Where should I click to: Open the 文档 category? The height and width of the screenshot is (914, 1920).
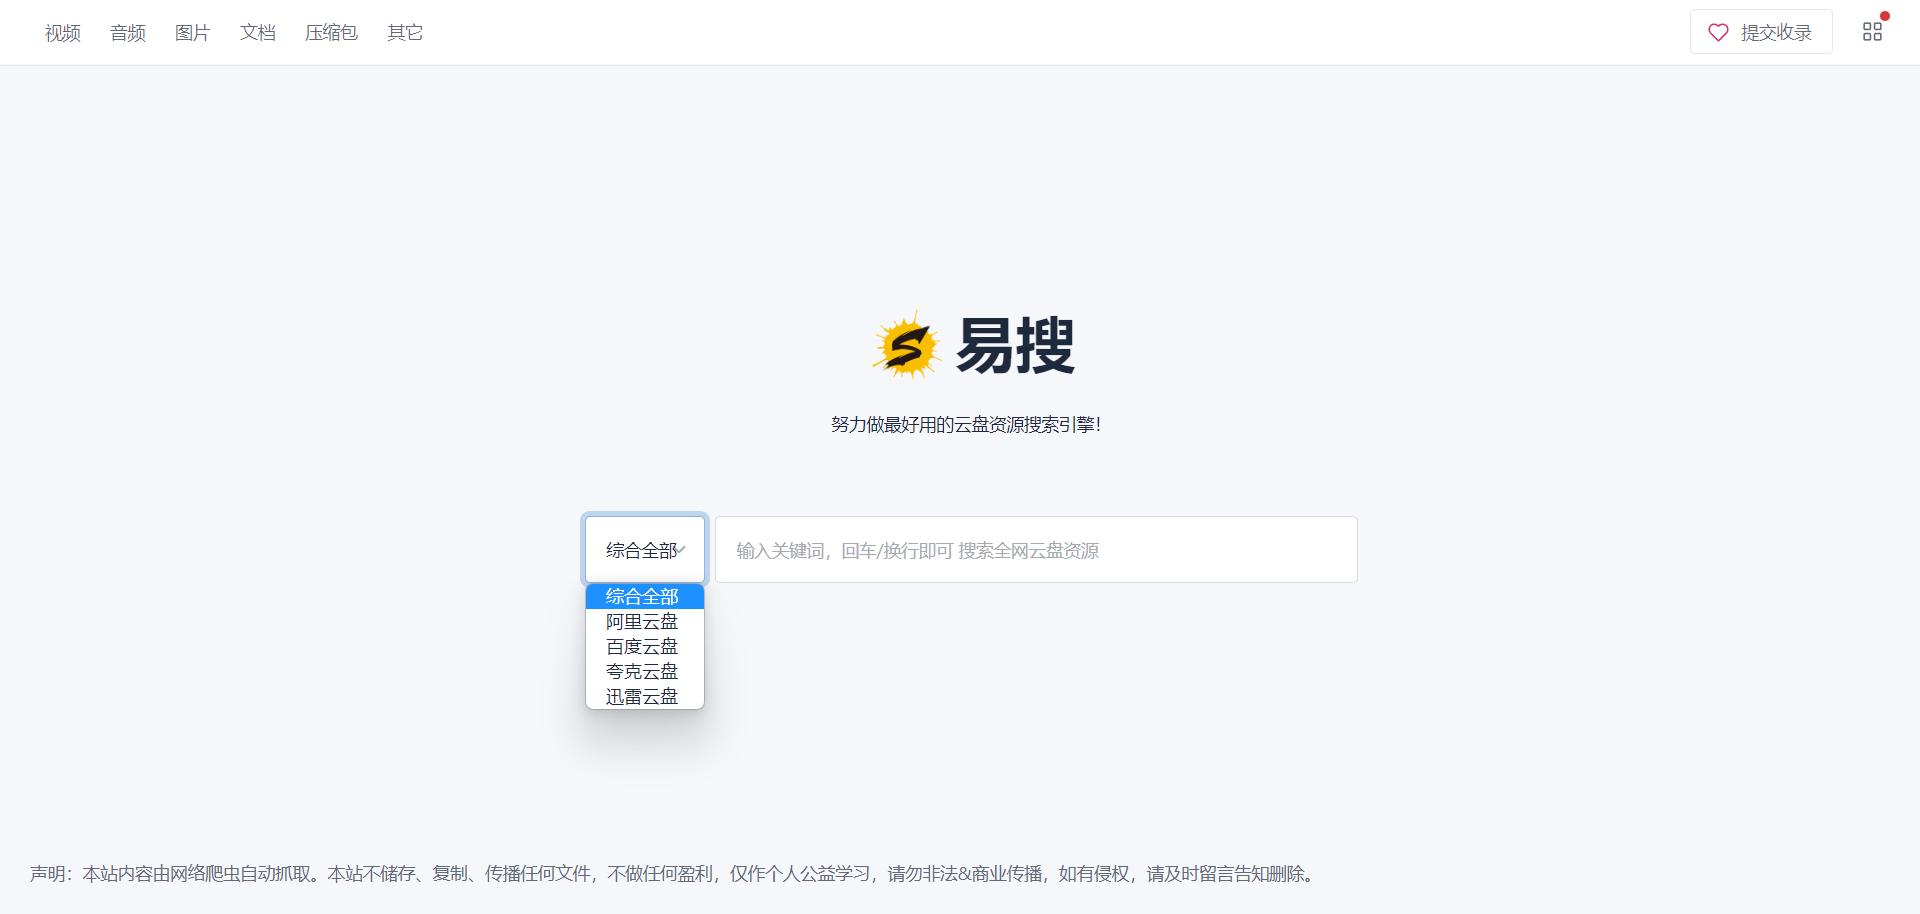(257, 32)
